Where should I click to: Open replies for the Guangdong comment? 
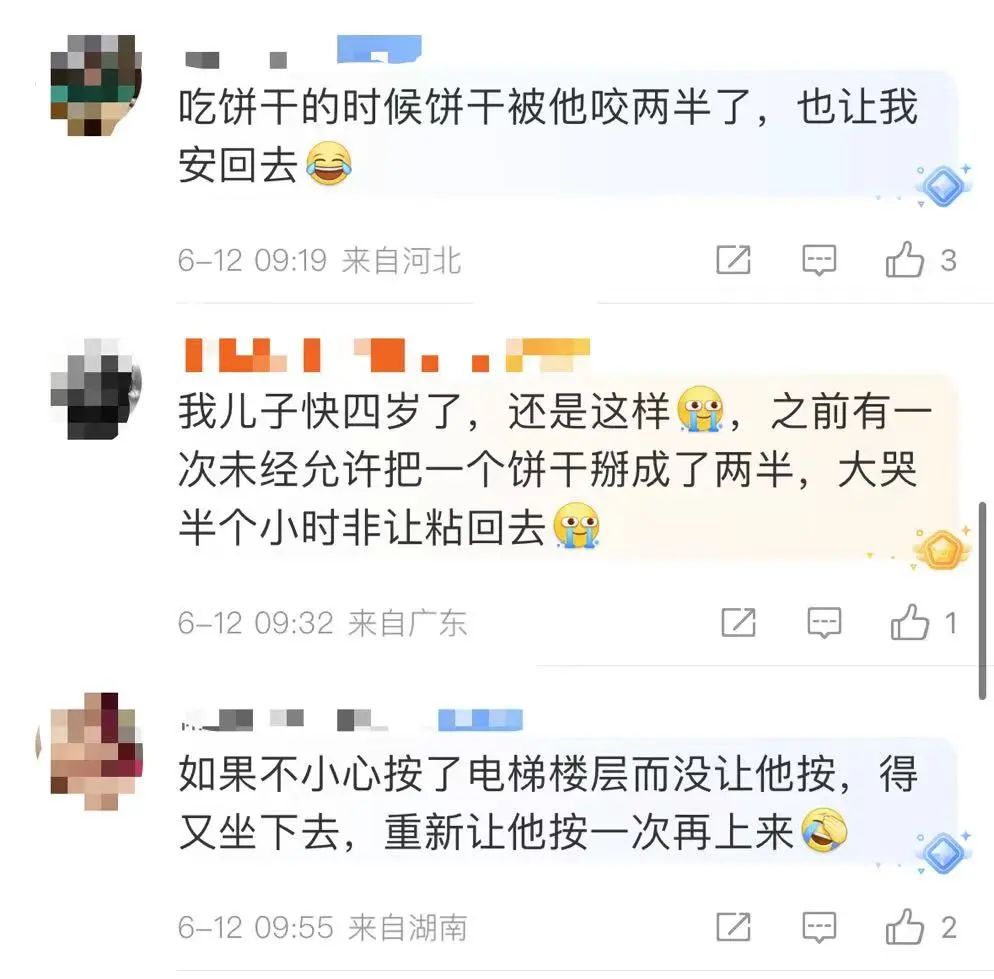(x=824, y=623)
